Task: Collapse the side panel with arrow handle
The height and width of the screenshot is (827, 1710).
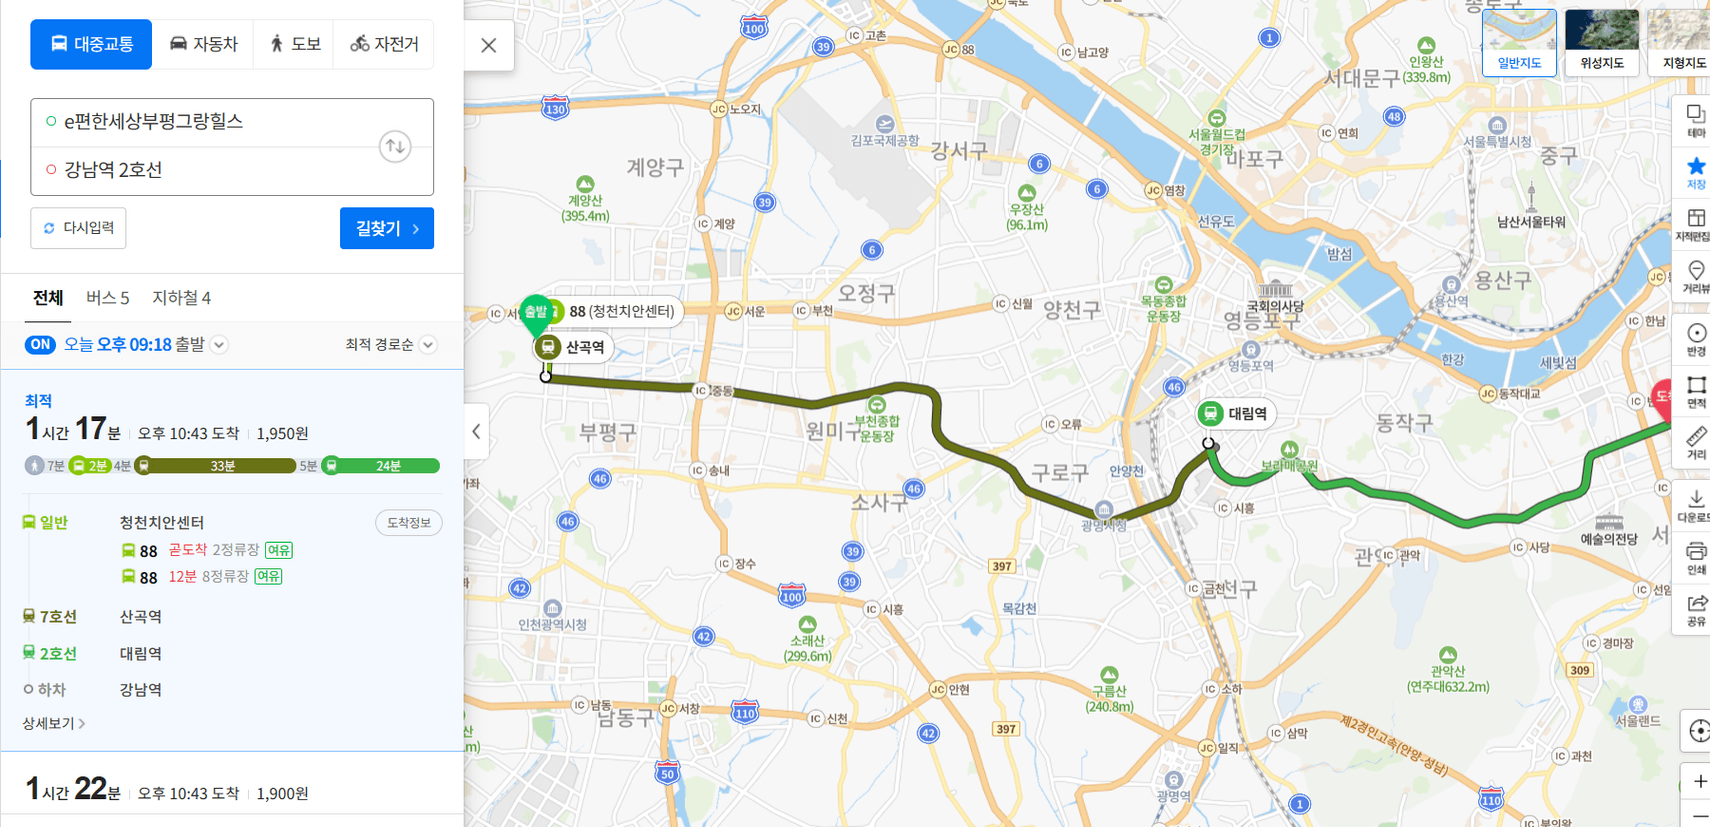Action: (x=476, y=432)
